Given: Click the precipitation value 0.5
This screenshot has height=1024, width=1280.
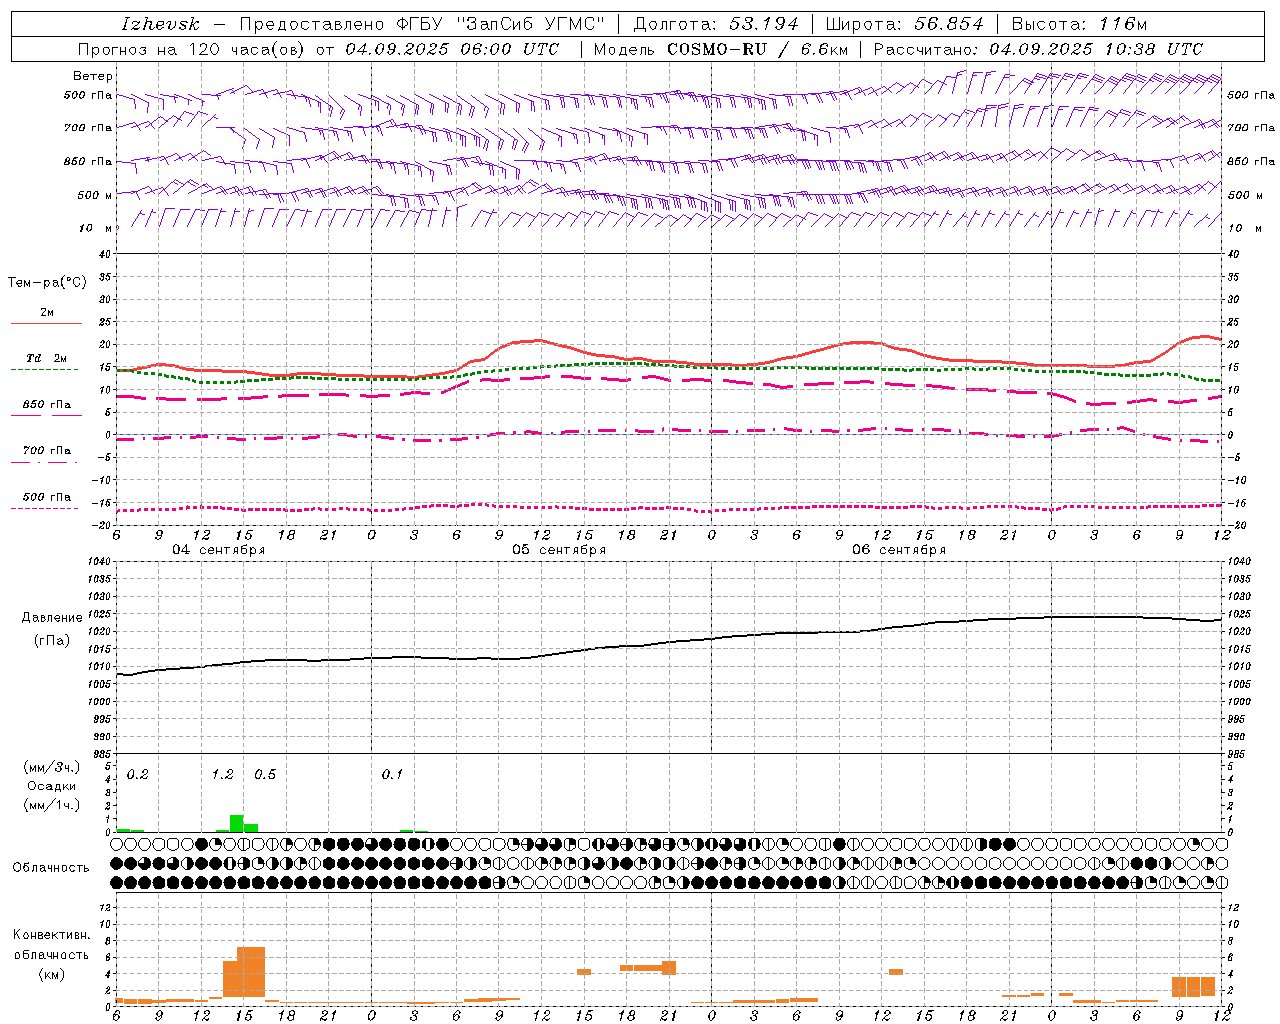Looking at the screenshot, I should pos(265,774).
